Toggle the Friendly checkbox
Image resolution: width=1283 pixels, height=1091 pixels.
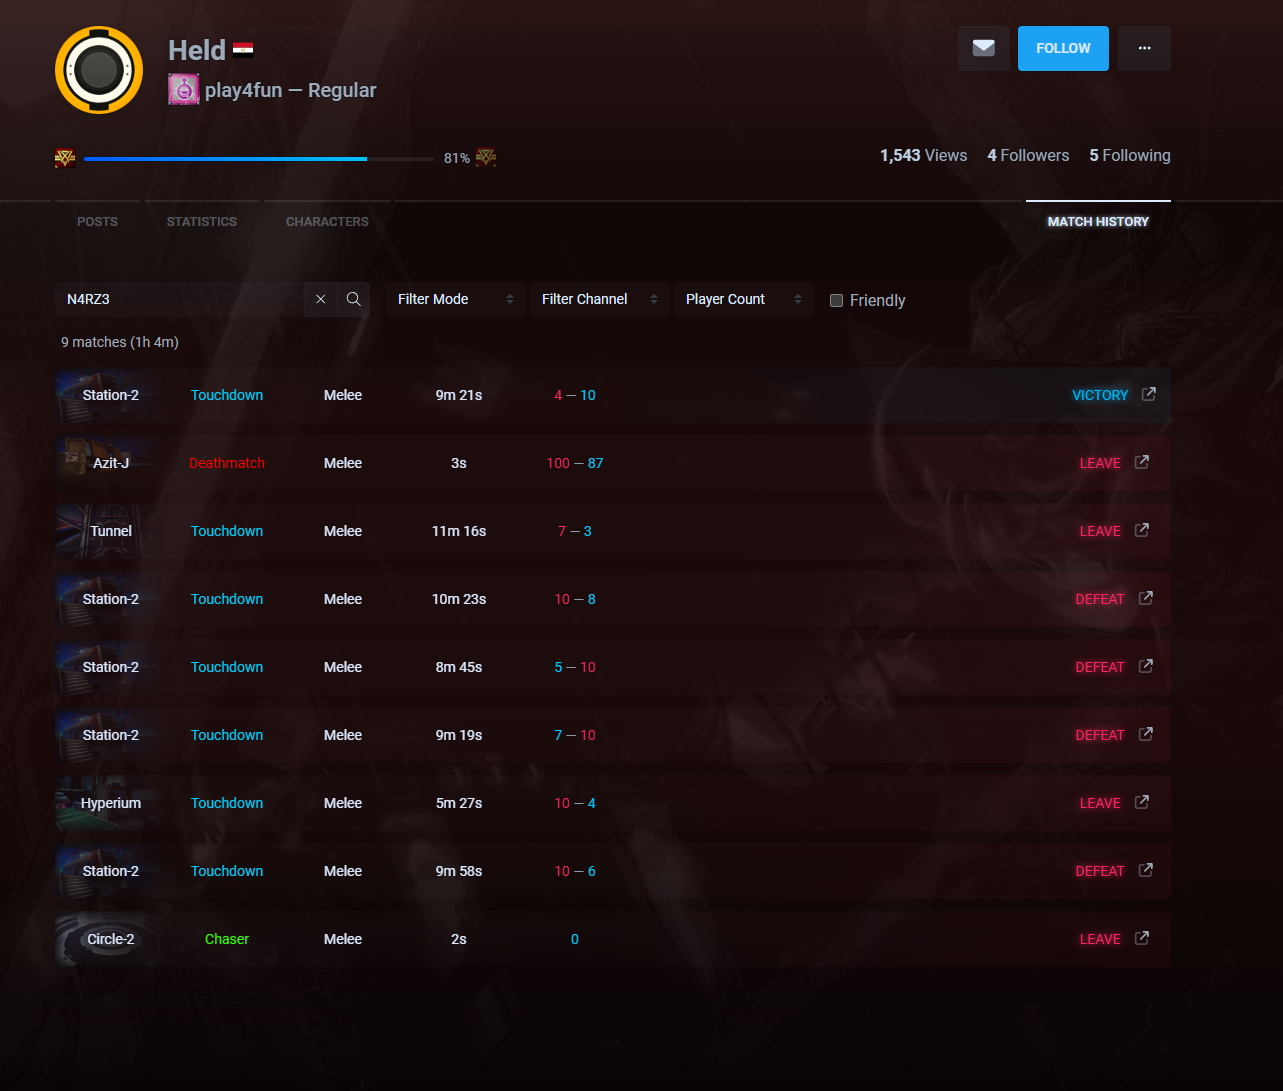point(837,300)
